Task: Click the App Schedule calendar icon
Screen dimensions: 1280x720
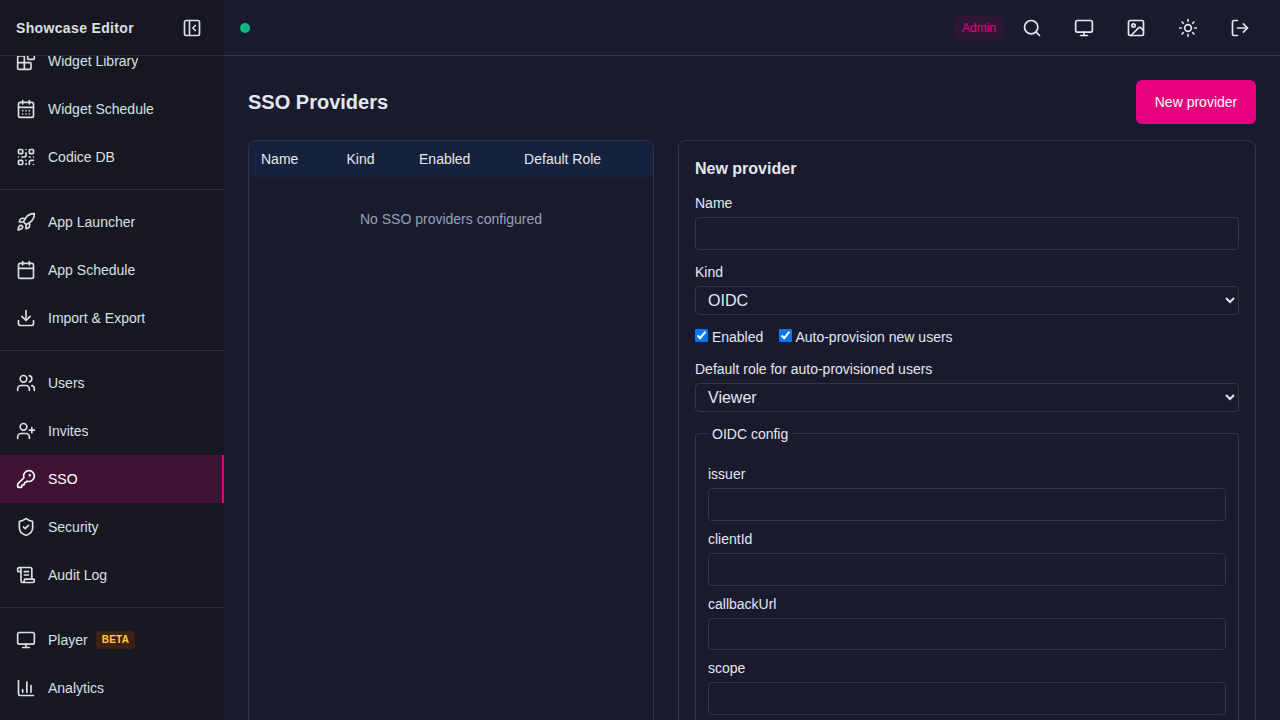Action: [26, 270]
